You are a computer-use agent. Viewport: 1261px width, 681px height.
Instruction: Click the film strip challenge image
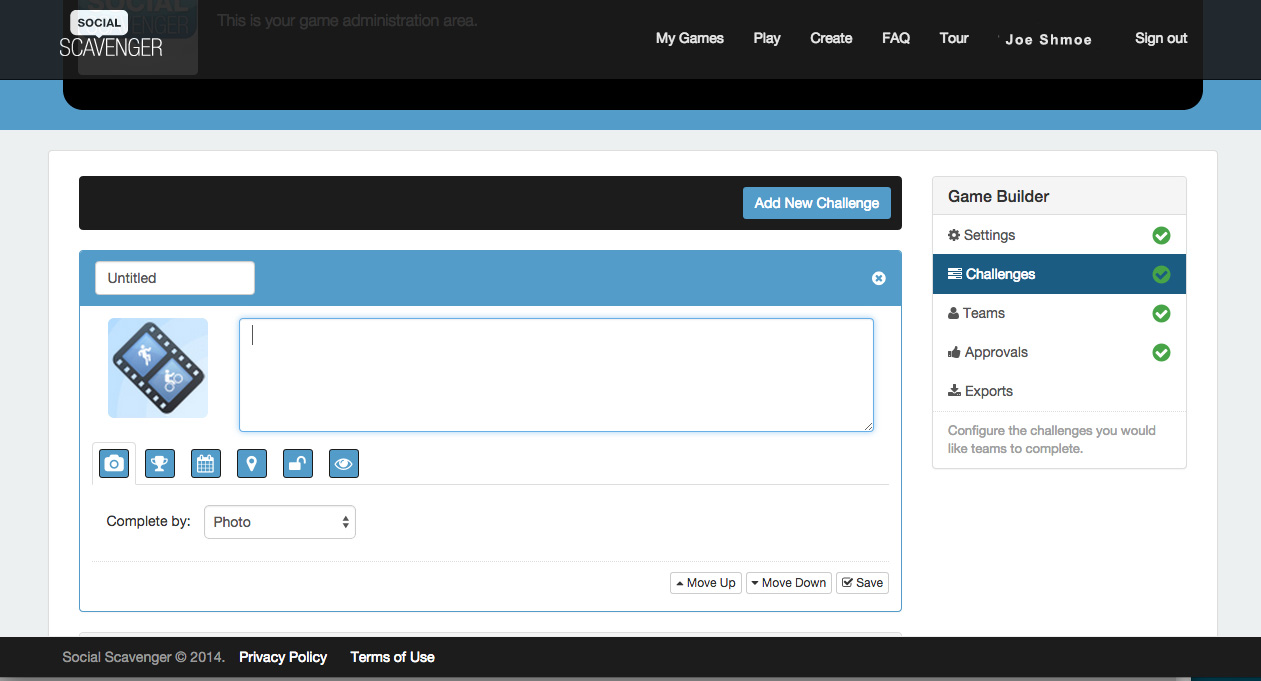click(x=158, y=368)
